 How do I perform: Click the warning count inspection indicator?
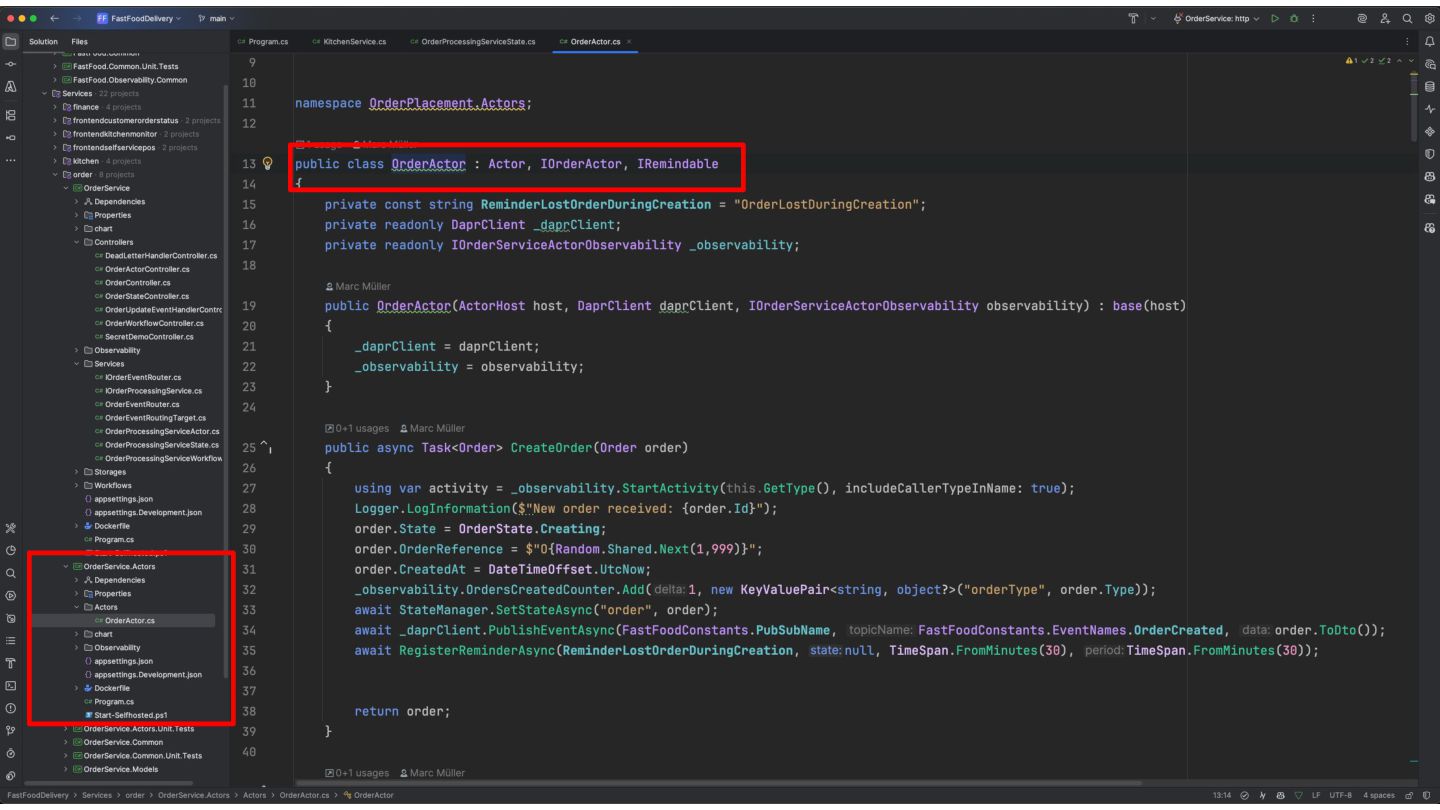pos(1353,63)
